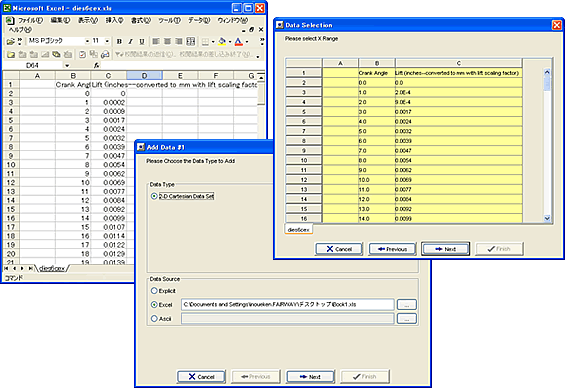Expand toolbar options chevron next to Open icon
Image resolution: width=565 pixels, height=388 pixels.
pos(19,42)
